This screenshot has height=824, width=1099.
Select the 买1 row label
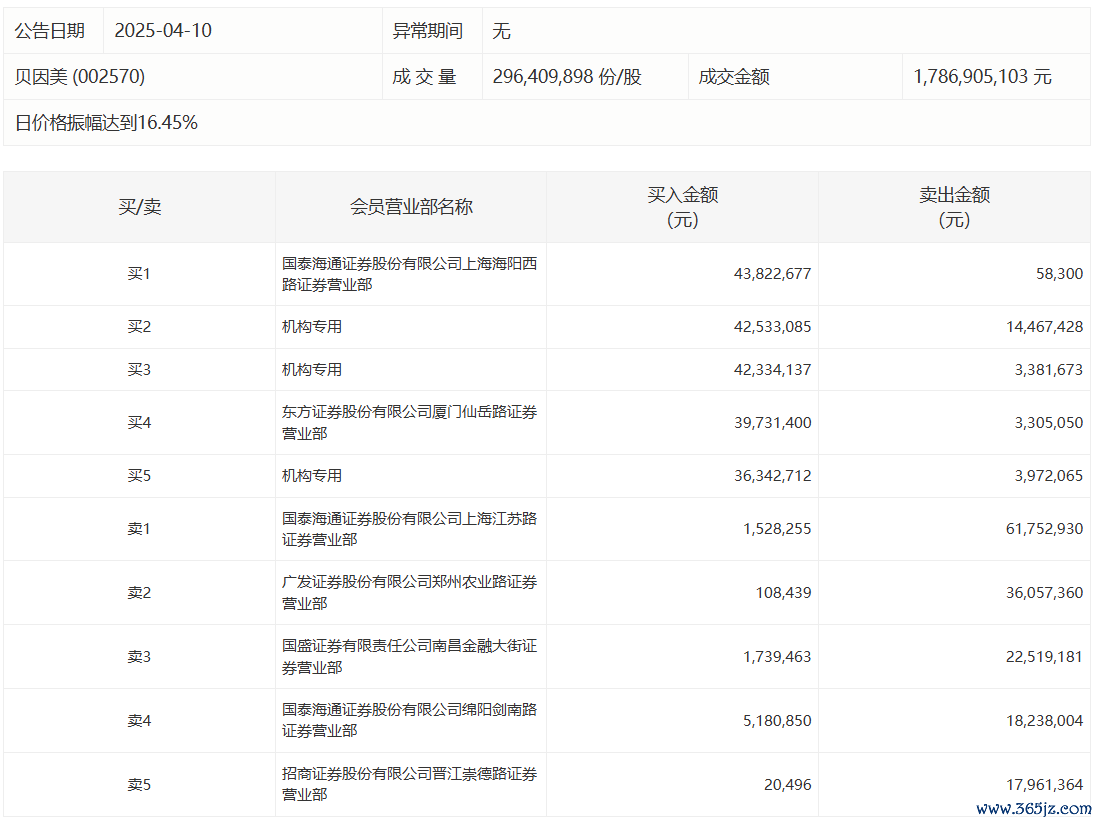139,274
